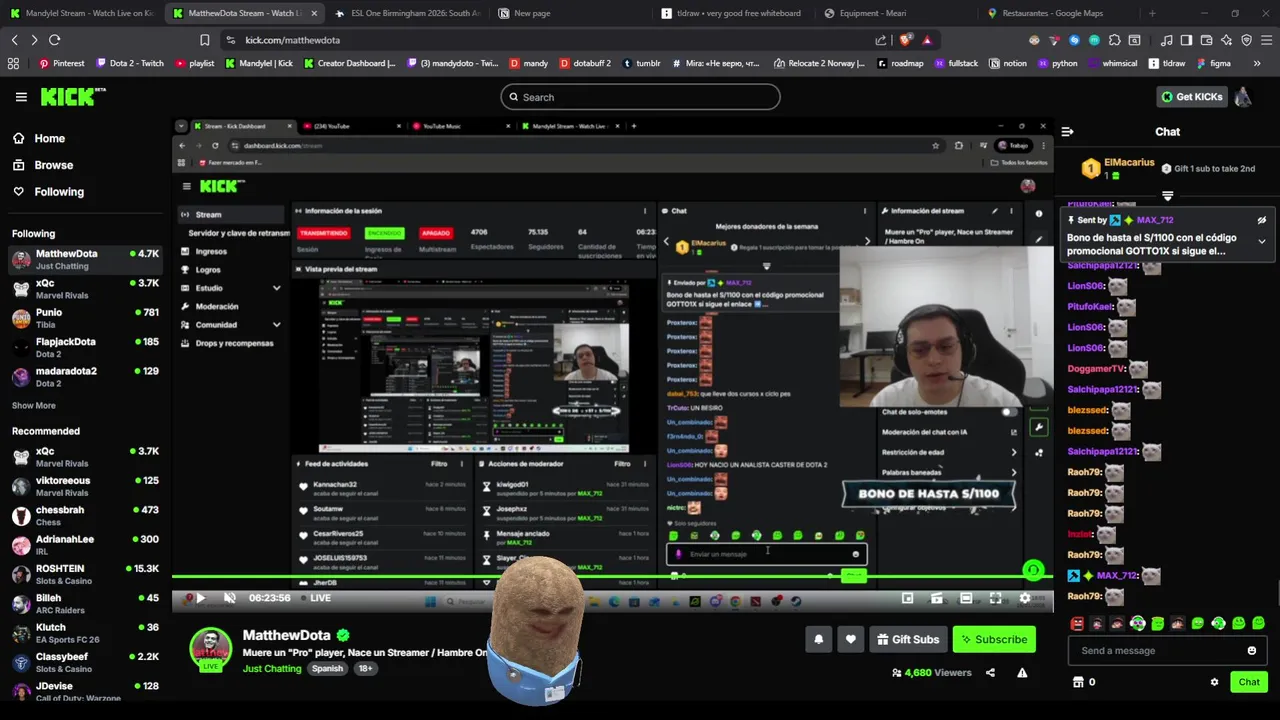The width and height of the screenshot is (1280, 720).
Task: Expand the top gifters leaderboard arrow
Action: tap(1167, 195)
